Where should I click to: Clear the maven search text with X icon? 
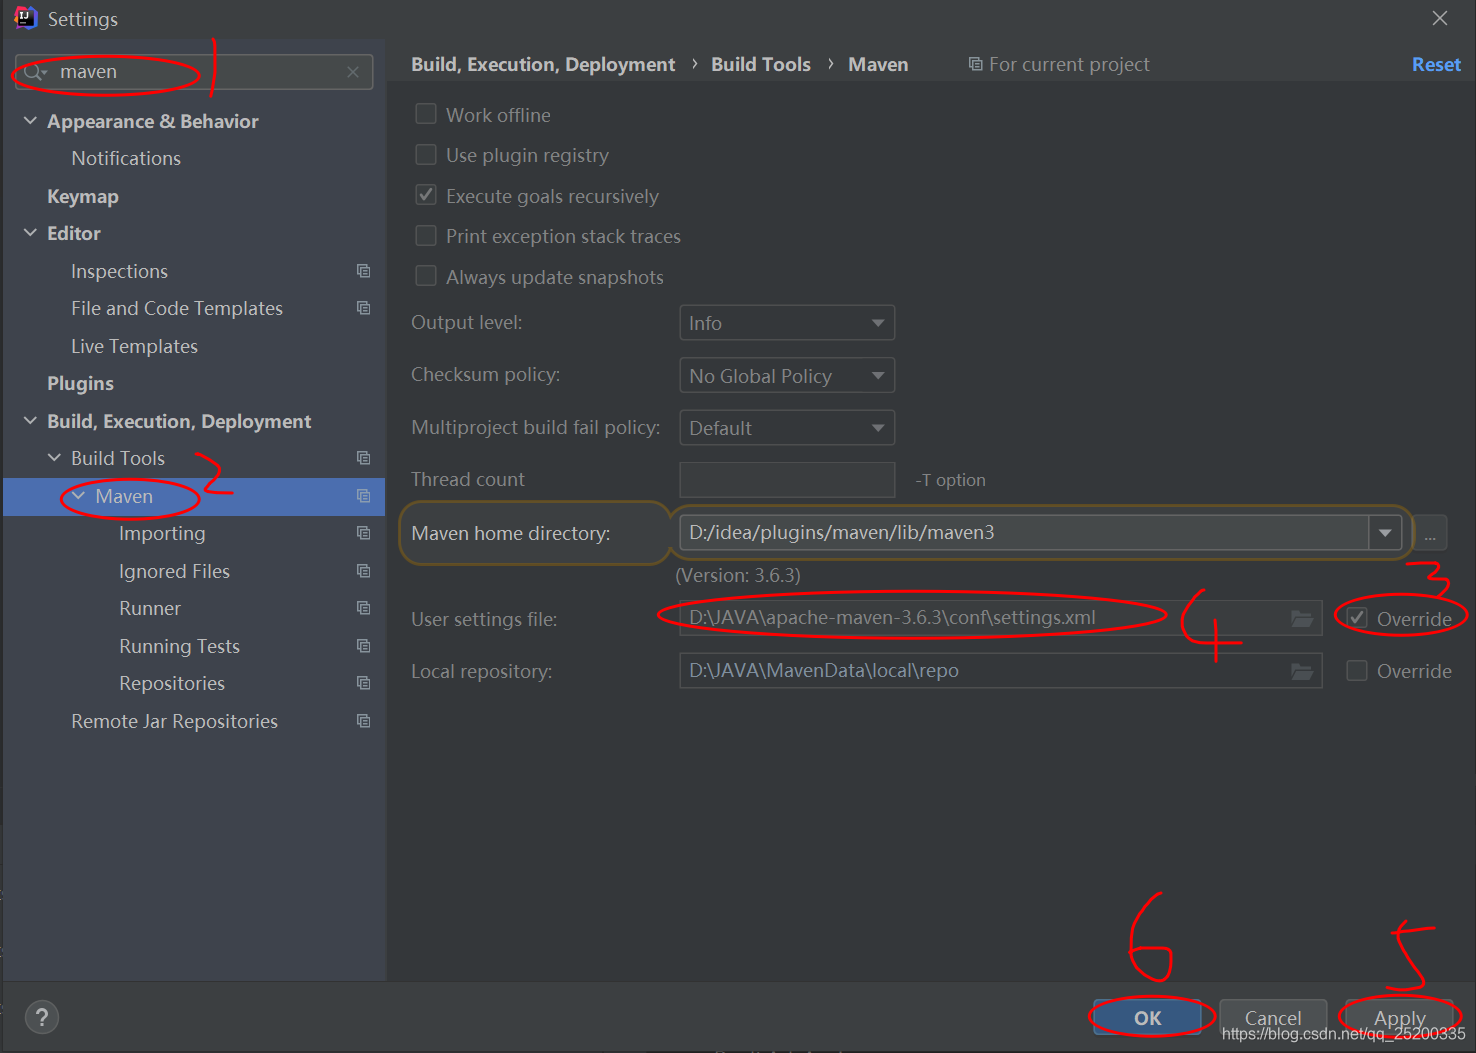[x=353, y=72]
